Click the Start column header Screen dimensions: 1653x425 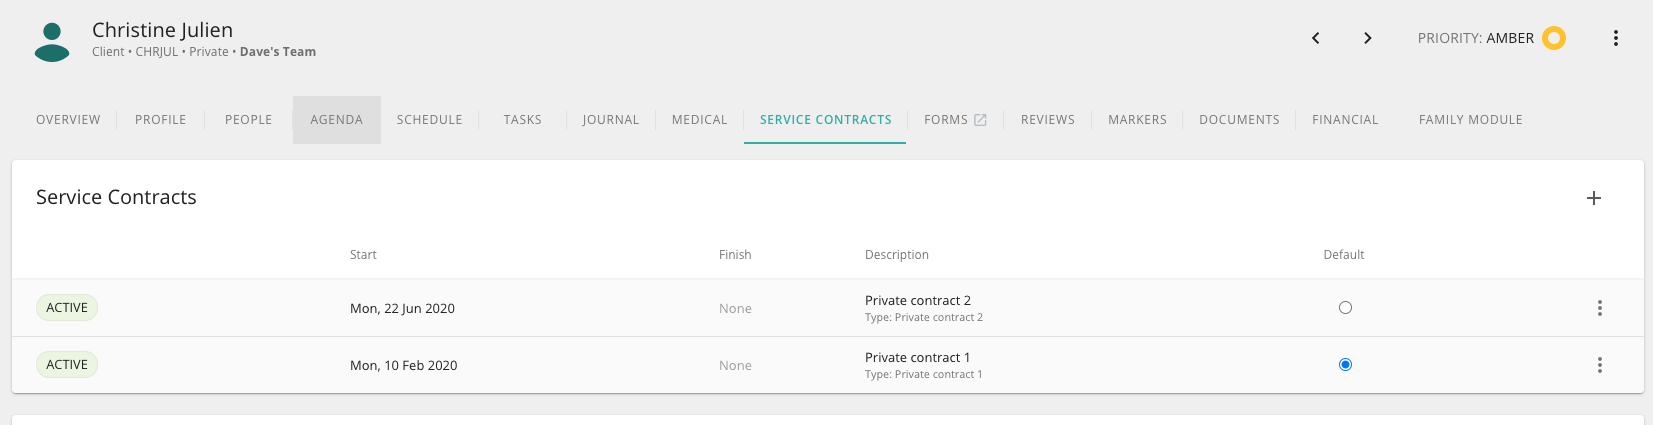pyautogui.click(x=363, y=255)
